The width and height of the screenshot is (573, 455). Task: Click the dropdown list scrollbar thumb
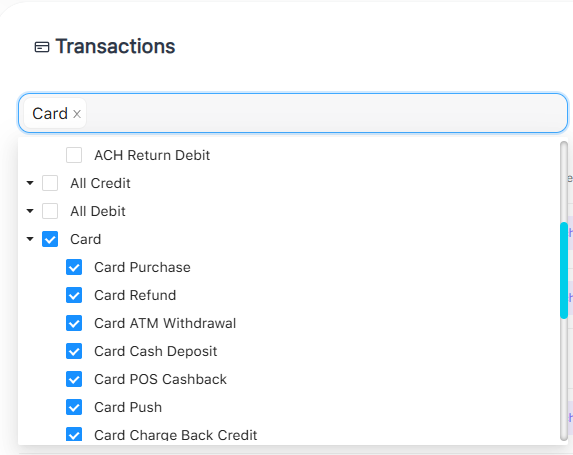[x=563, y=270]
